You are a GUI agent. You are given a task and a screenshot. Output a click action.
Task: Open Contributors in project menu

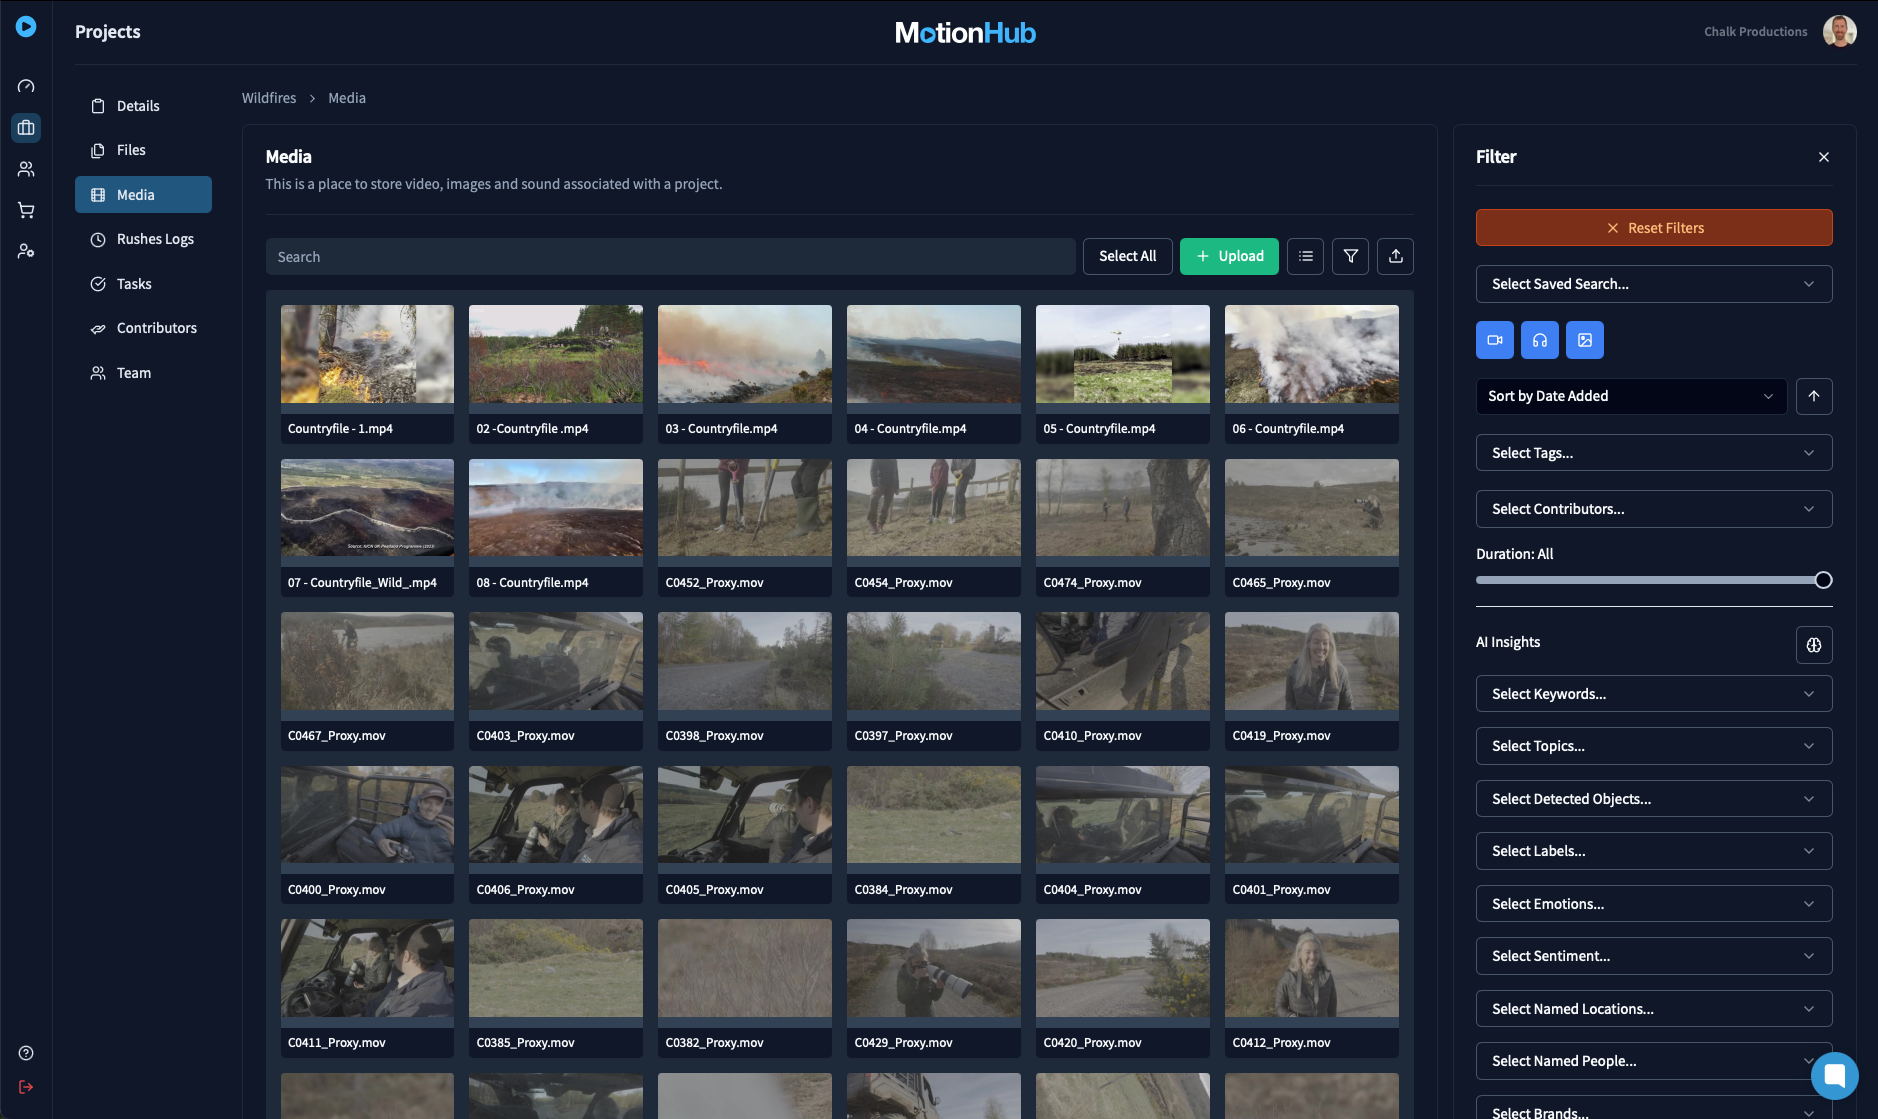tap(143, 328)
